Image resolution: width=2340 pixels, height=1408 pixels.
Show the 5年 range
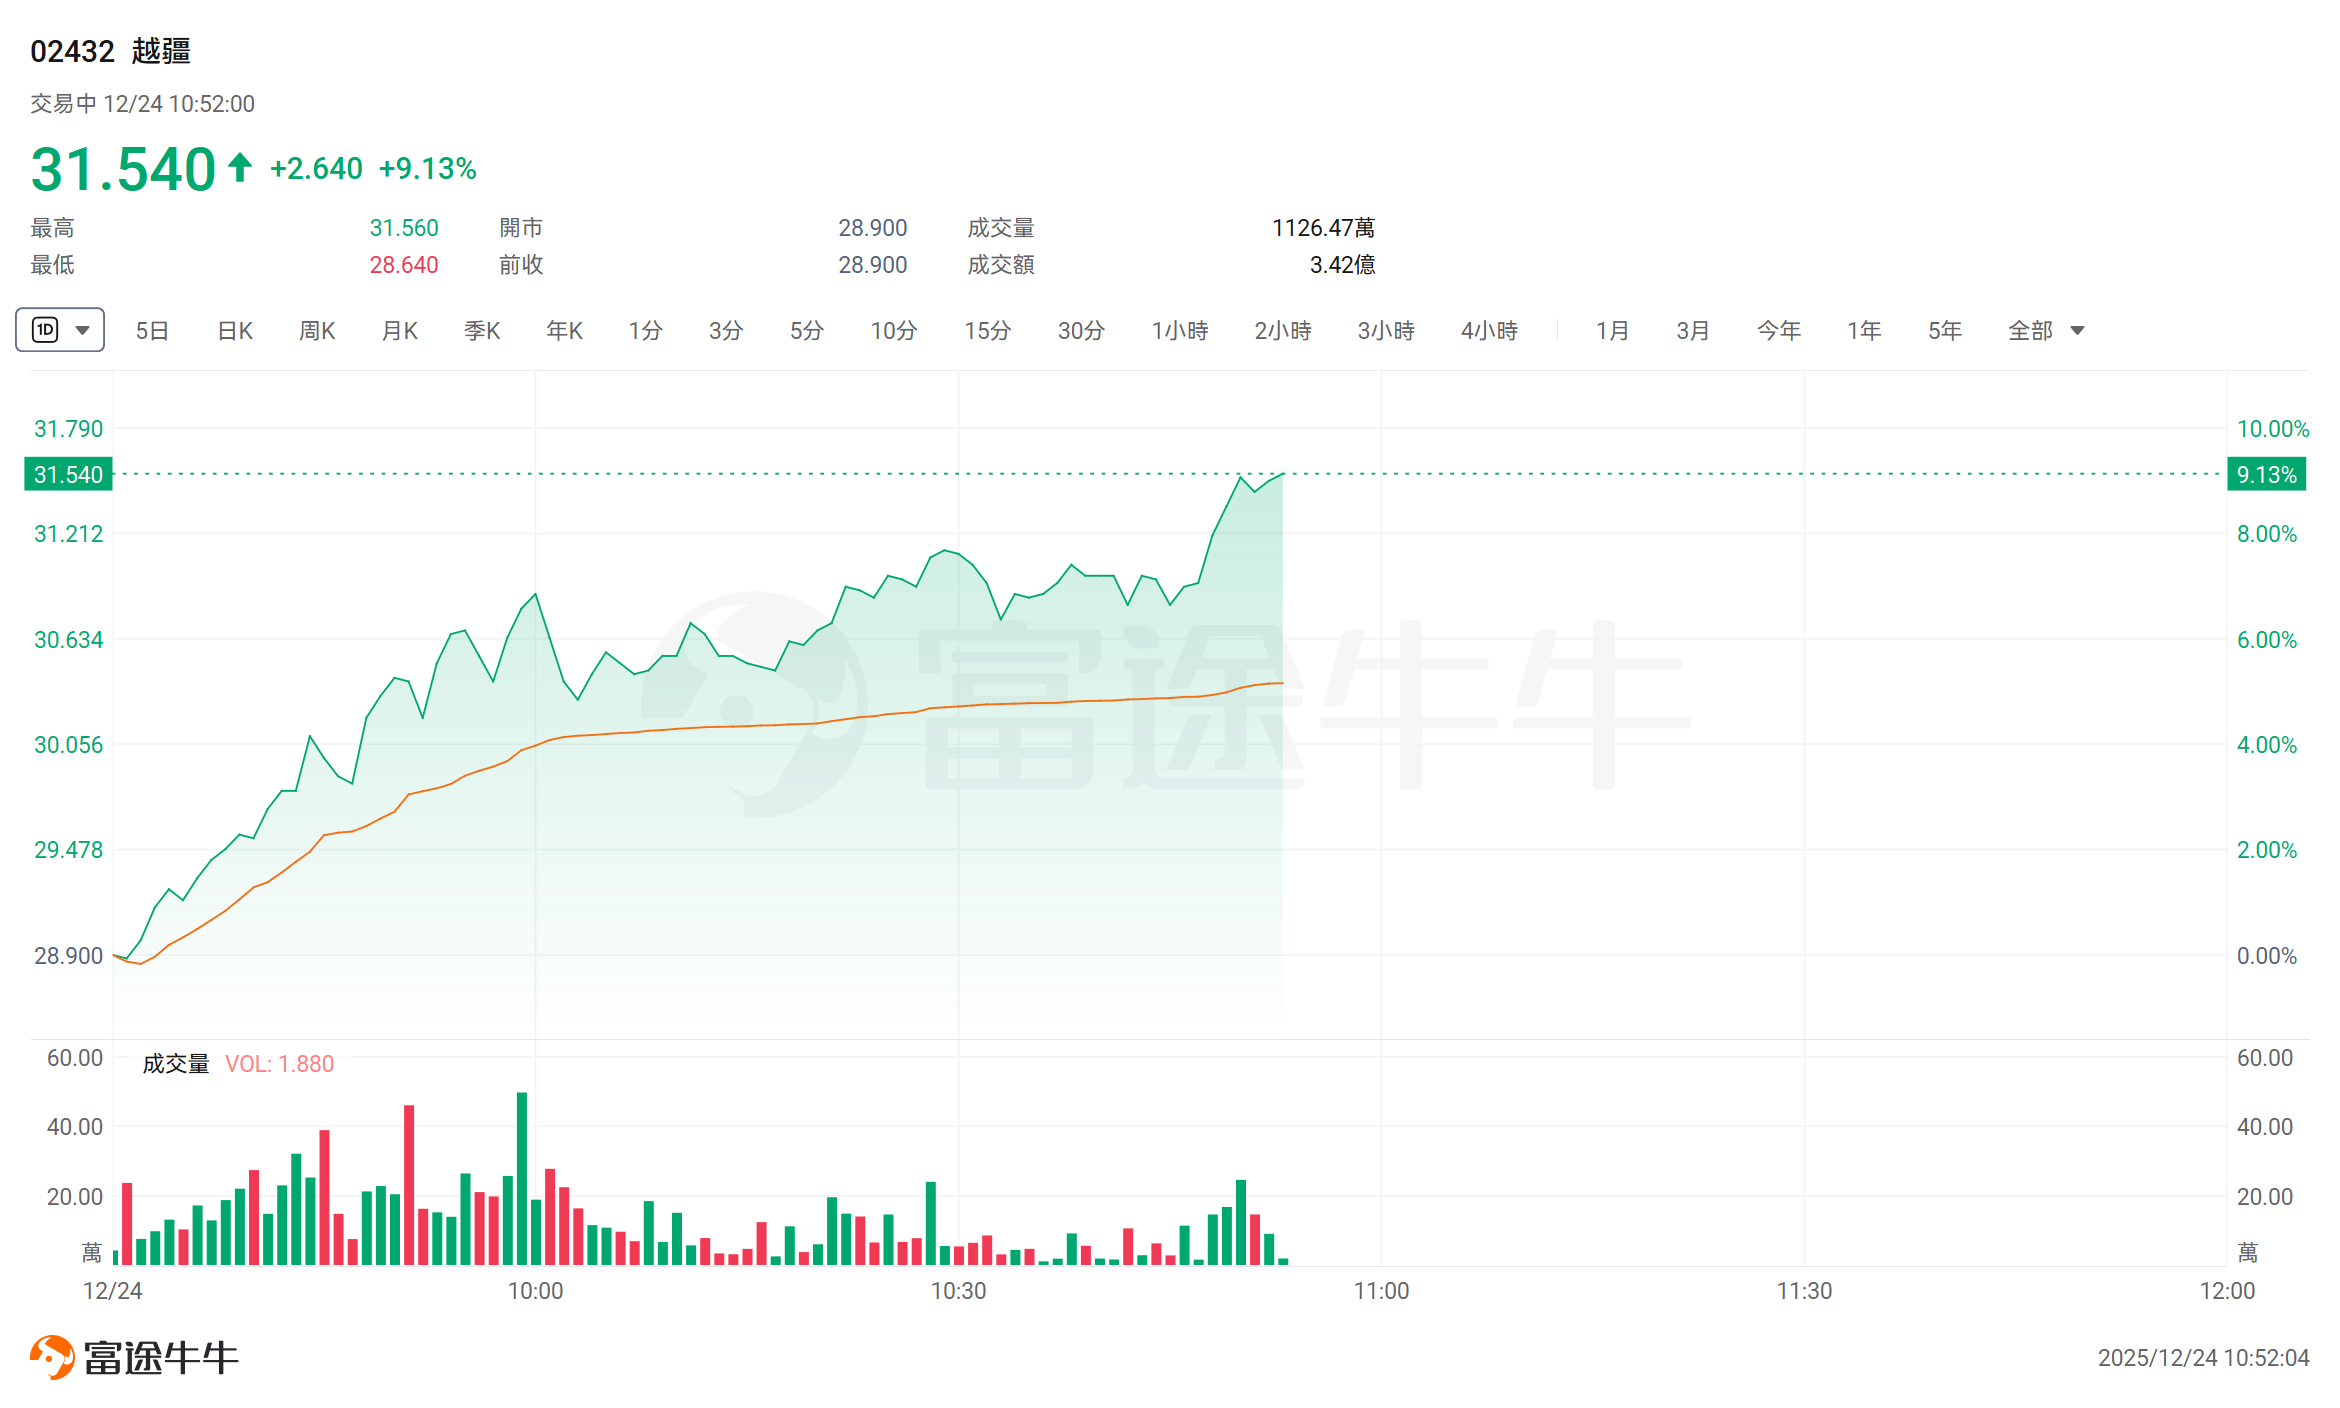click(x=1944, y=331)
